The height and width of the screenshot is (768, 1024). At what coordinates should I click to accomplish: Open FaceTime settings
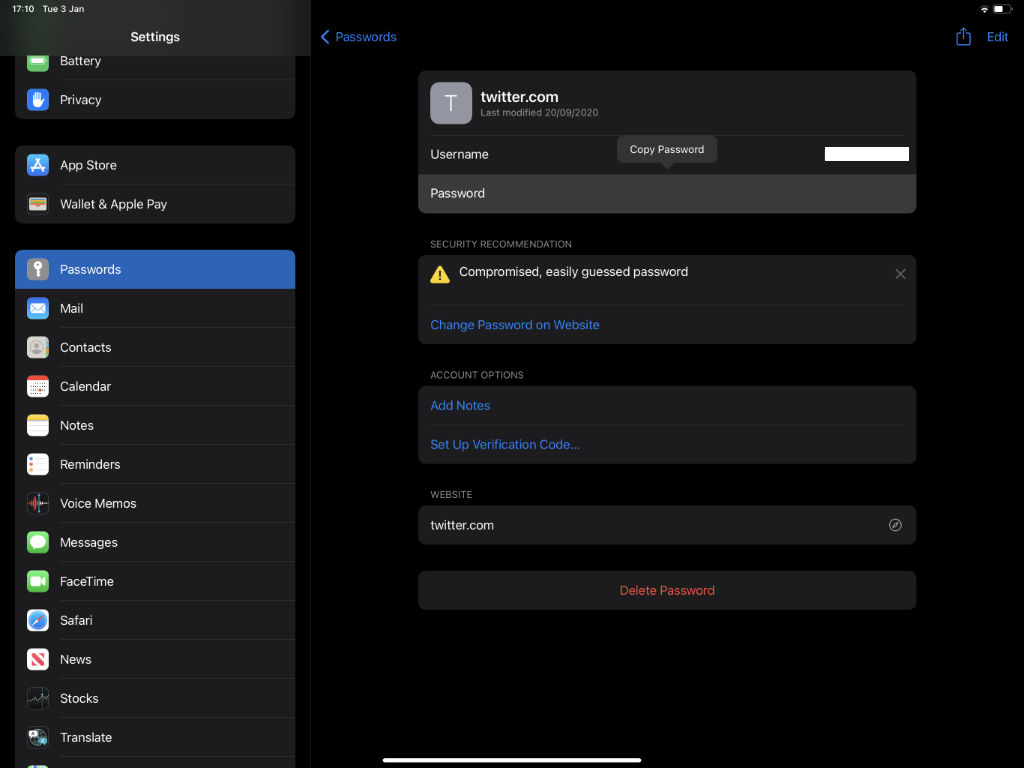point(155,581)
